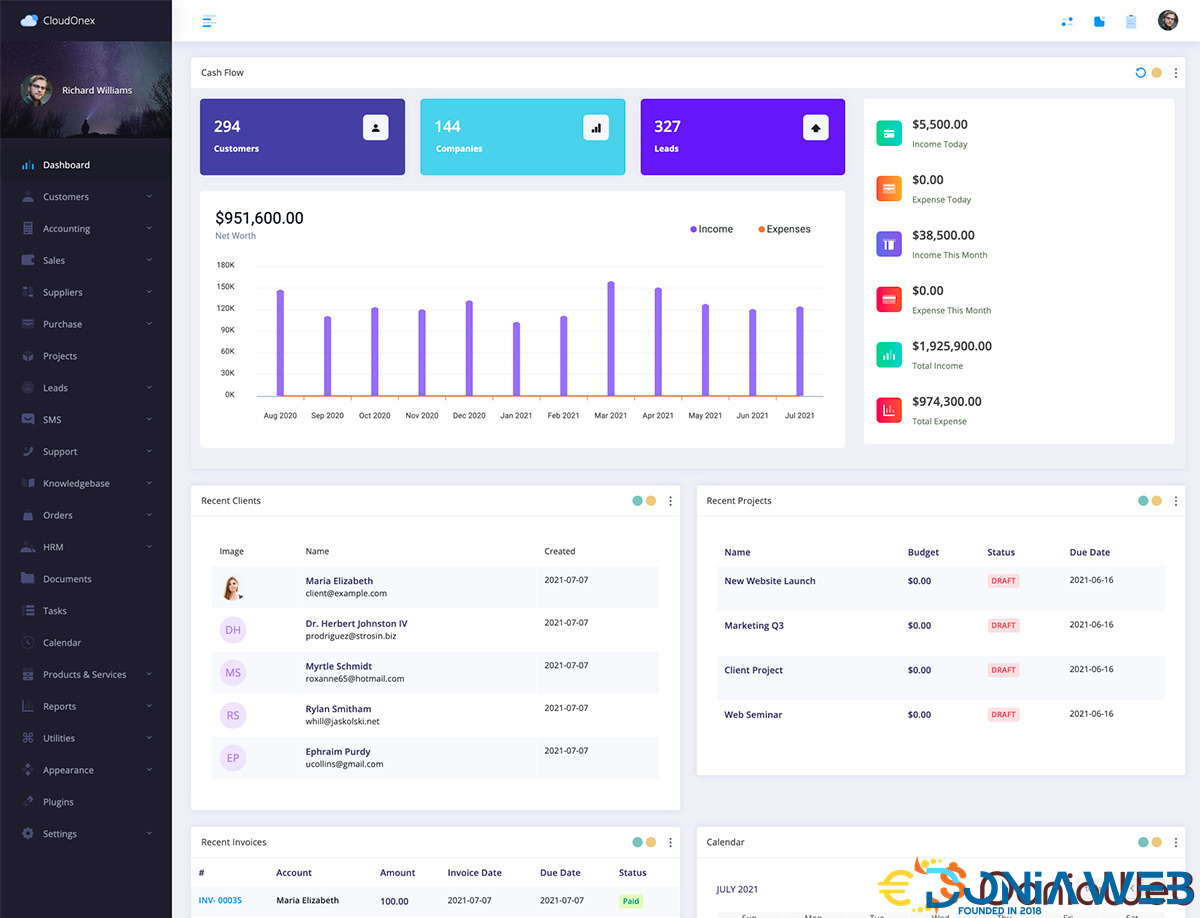Click yellow dot in Recent Projects header
This screenshot has width=1200, height=918.
[x=1157, y=501]
